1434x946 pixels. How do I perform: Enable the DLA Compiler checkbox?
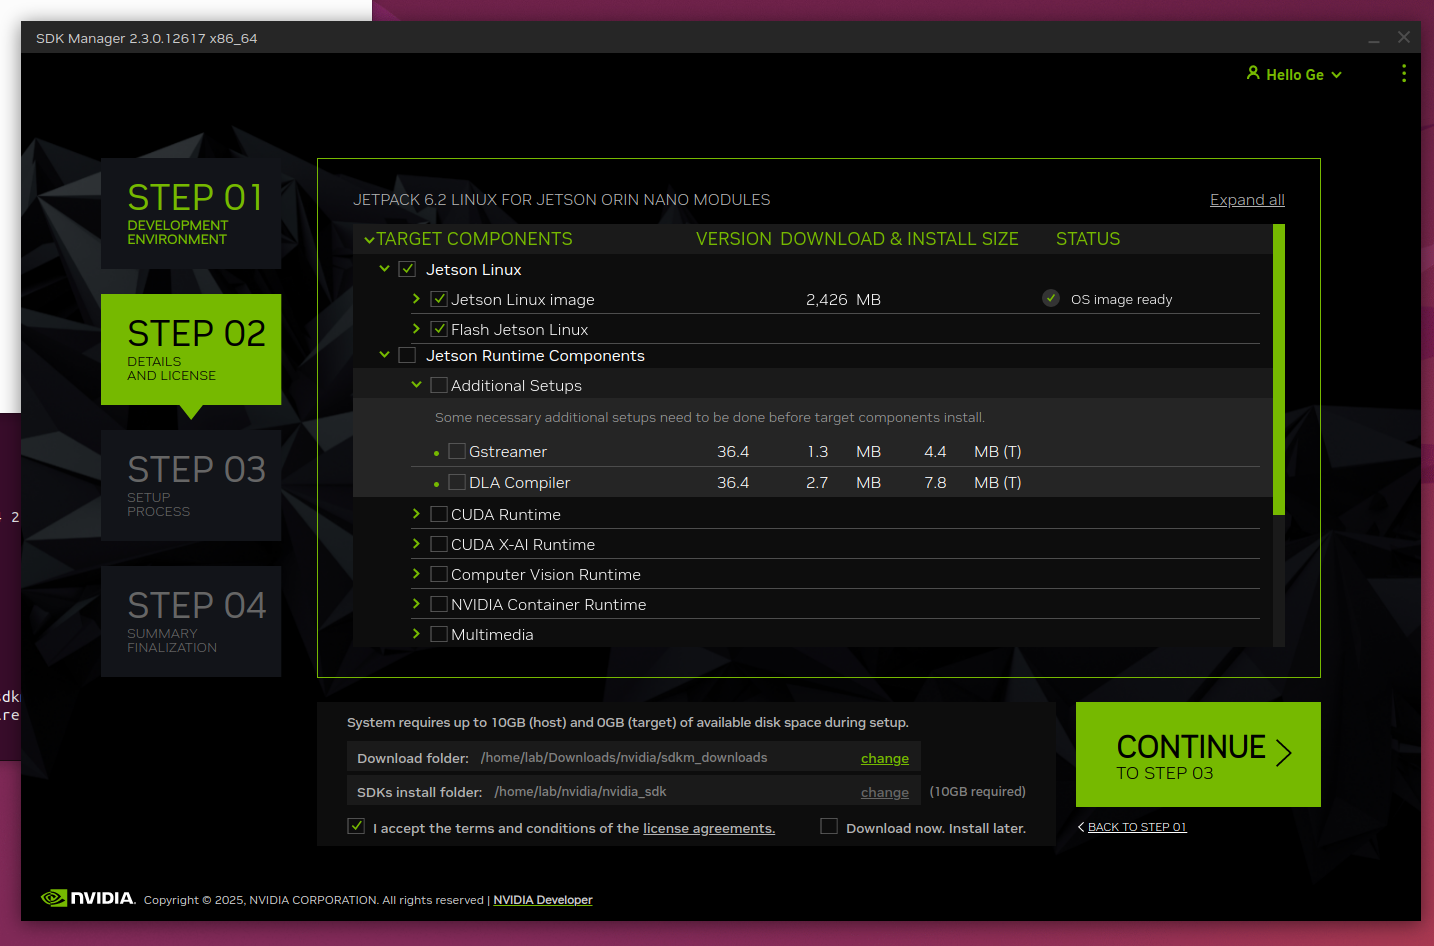(x=457, y=482)
